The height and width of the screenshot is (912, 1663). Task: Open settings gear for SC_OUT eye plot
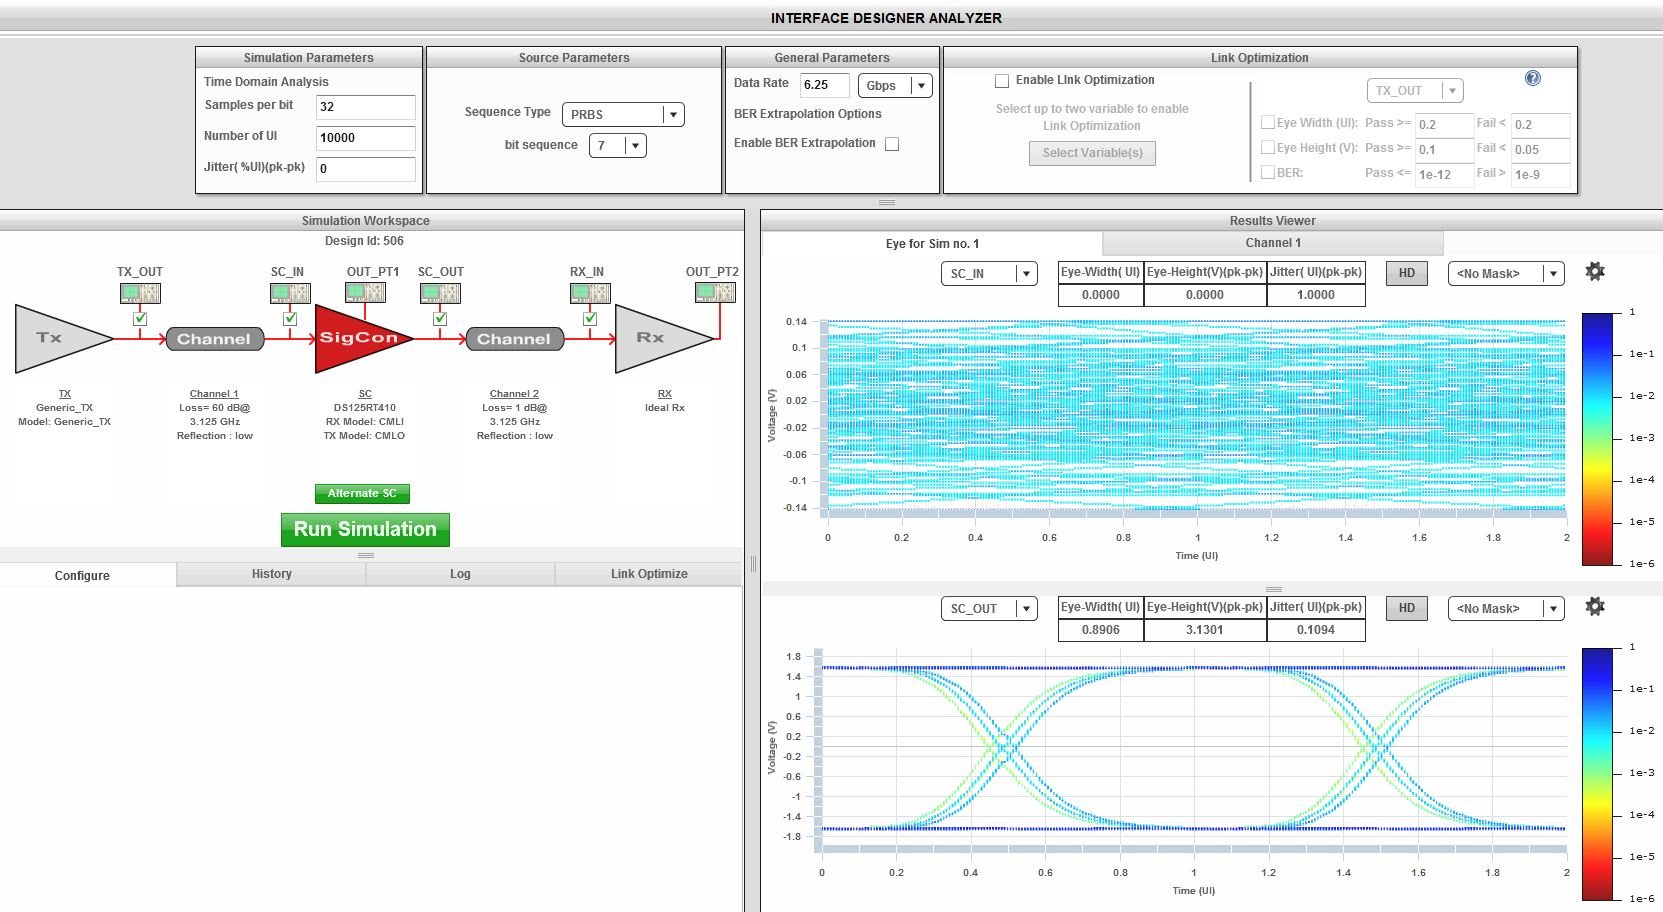pyautogui.click(x=1595, y=606)
